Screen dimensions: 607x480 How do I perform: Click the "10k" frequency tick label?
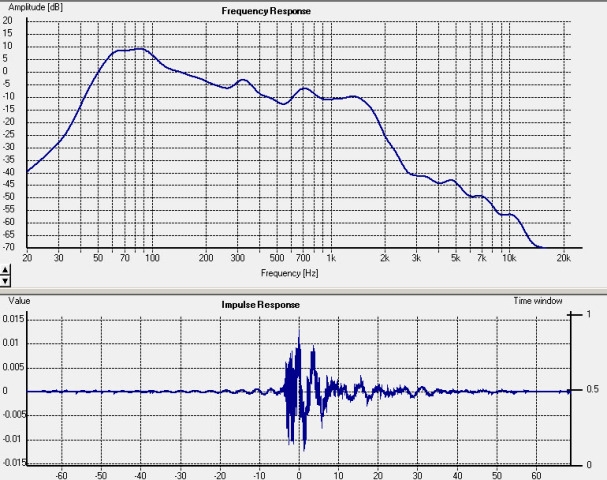click(509, 258)
